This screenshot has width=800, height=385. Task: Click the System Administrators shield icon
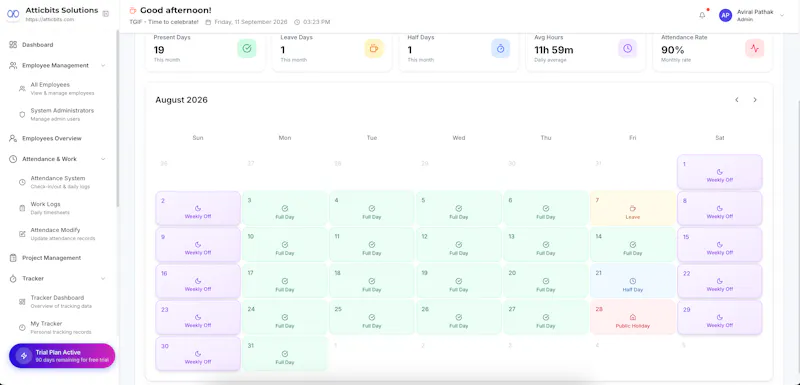22,115
